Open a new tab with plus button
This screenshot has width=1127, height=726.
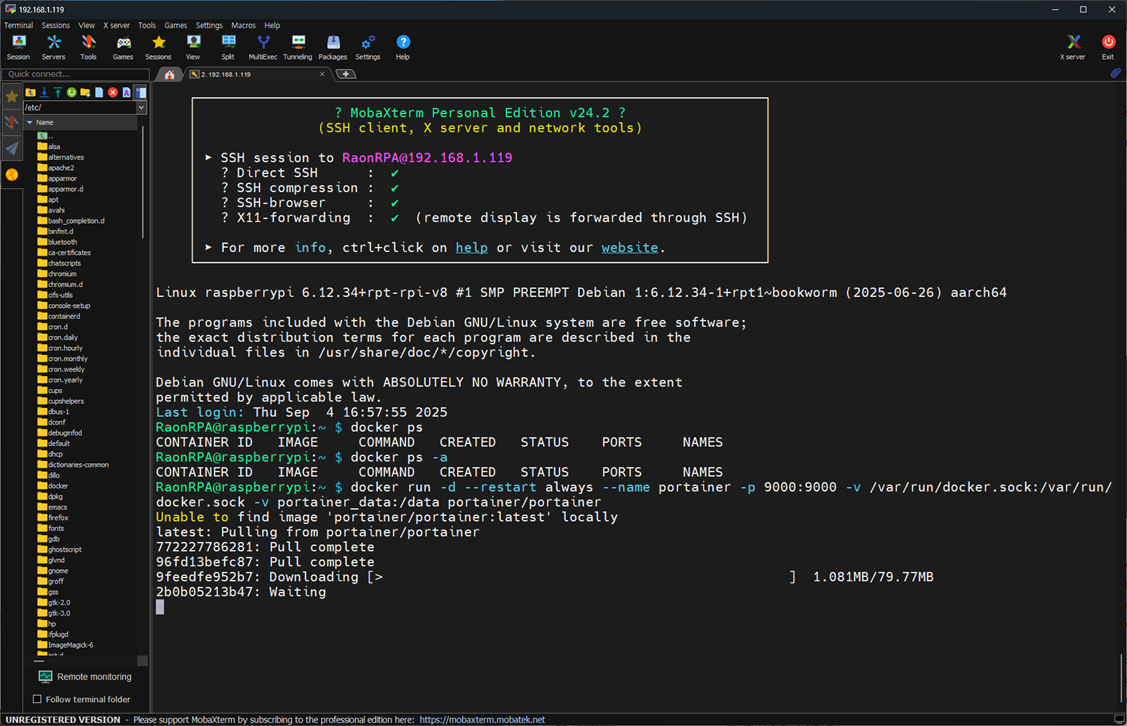[x=346, y=74]
